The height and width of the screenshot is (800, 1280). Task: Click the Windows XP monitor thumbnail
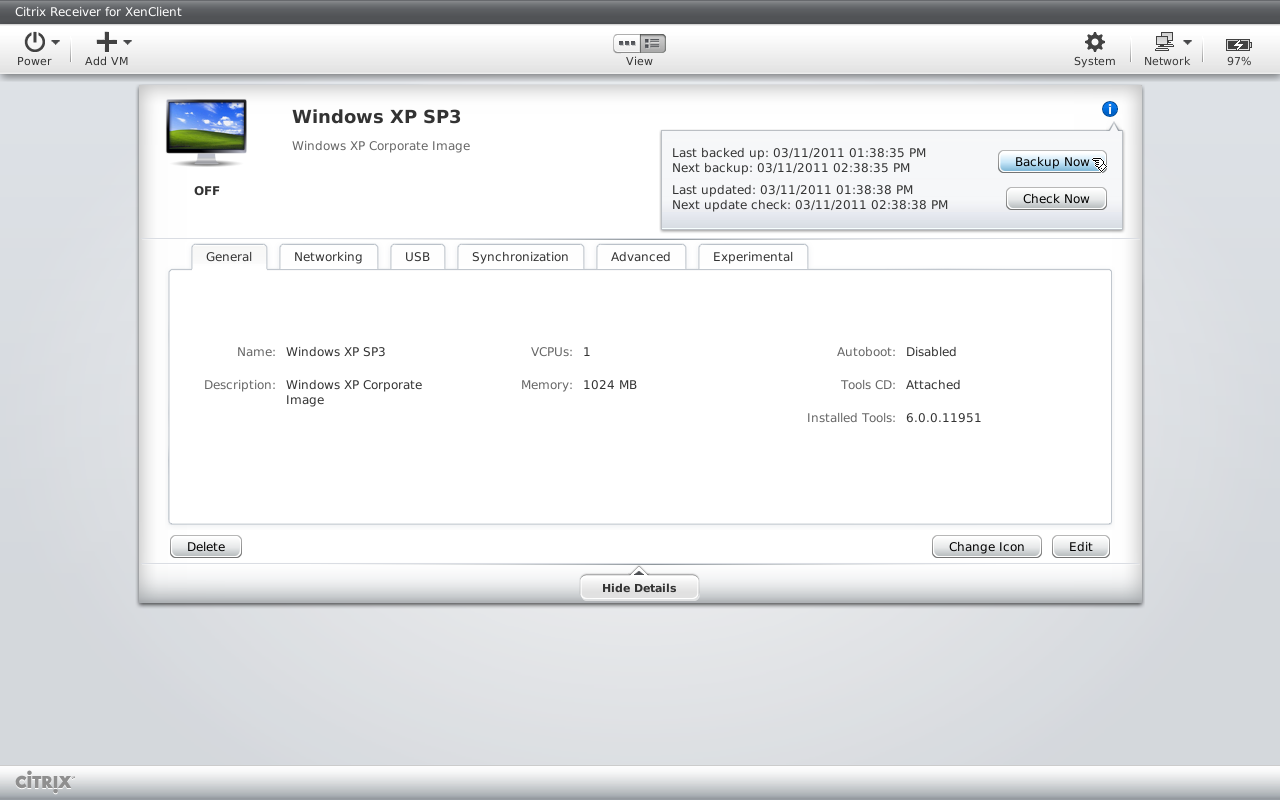click(x=206, y=132)
